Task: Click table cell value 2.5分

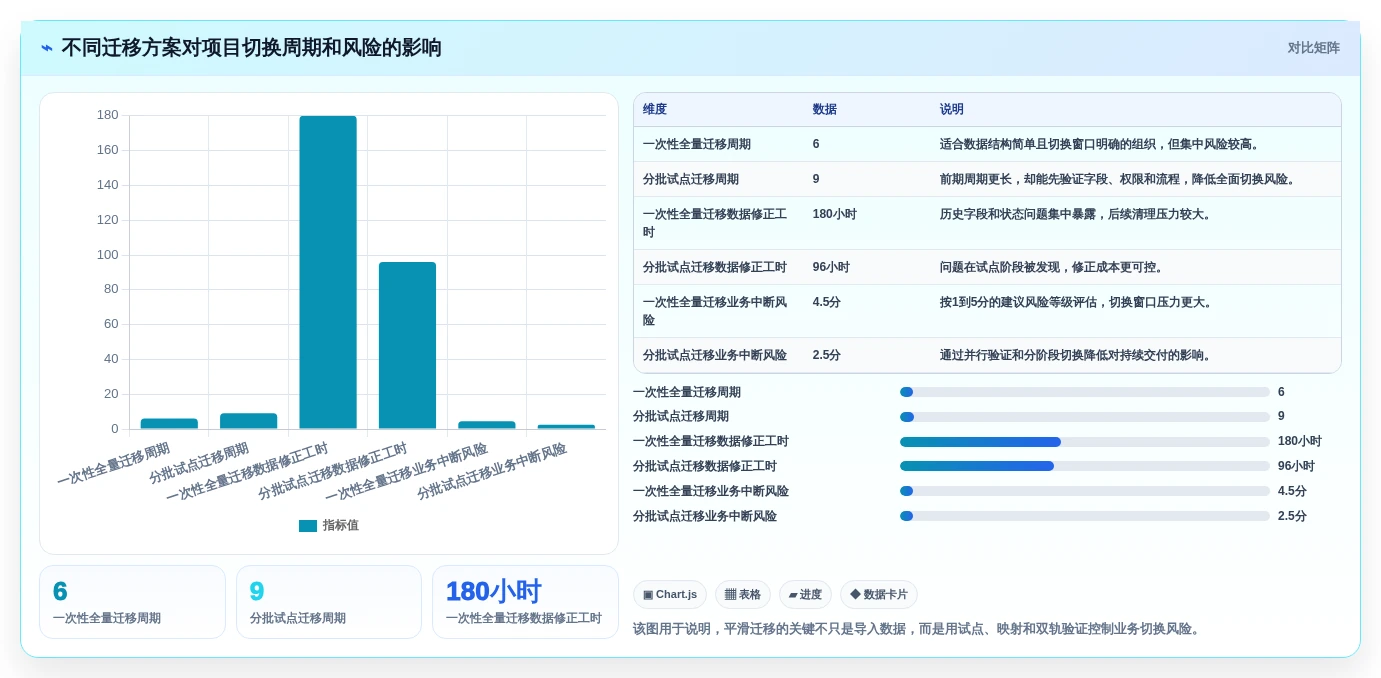Action: 827,356
